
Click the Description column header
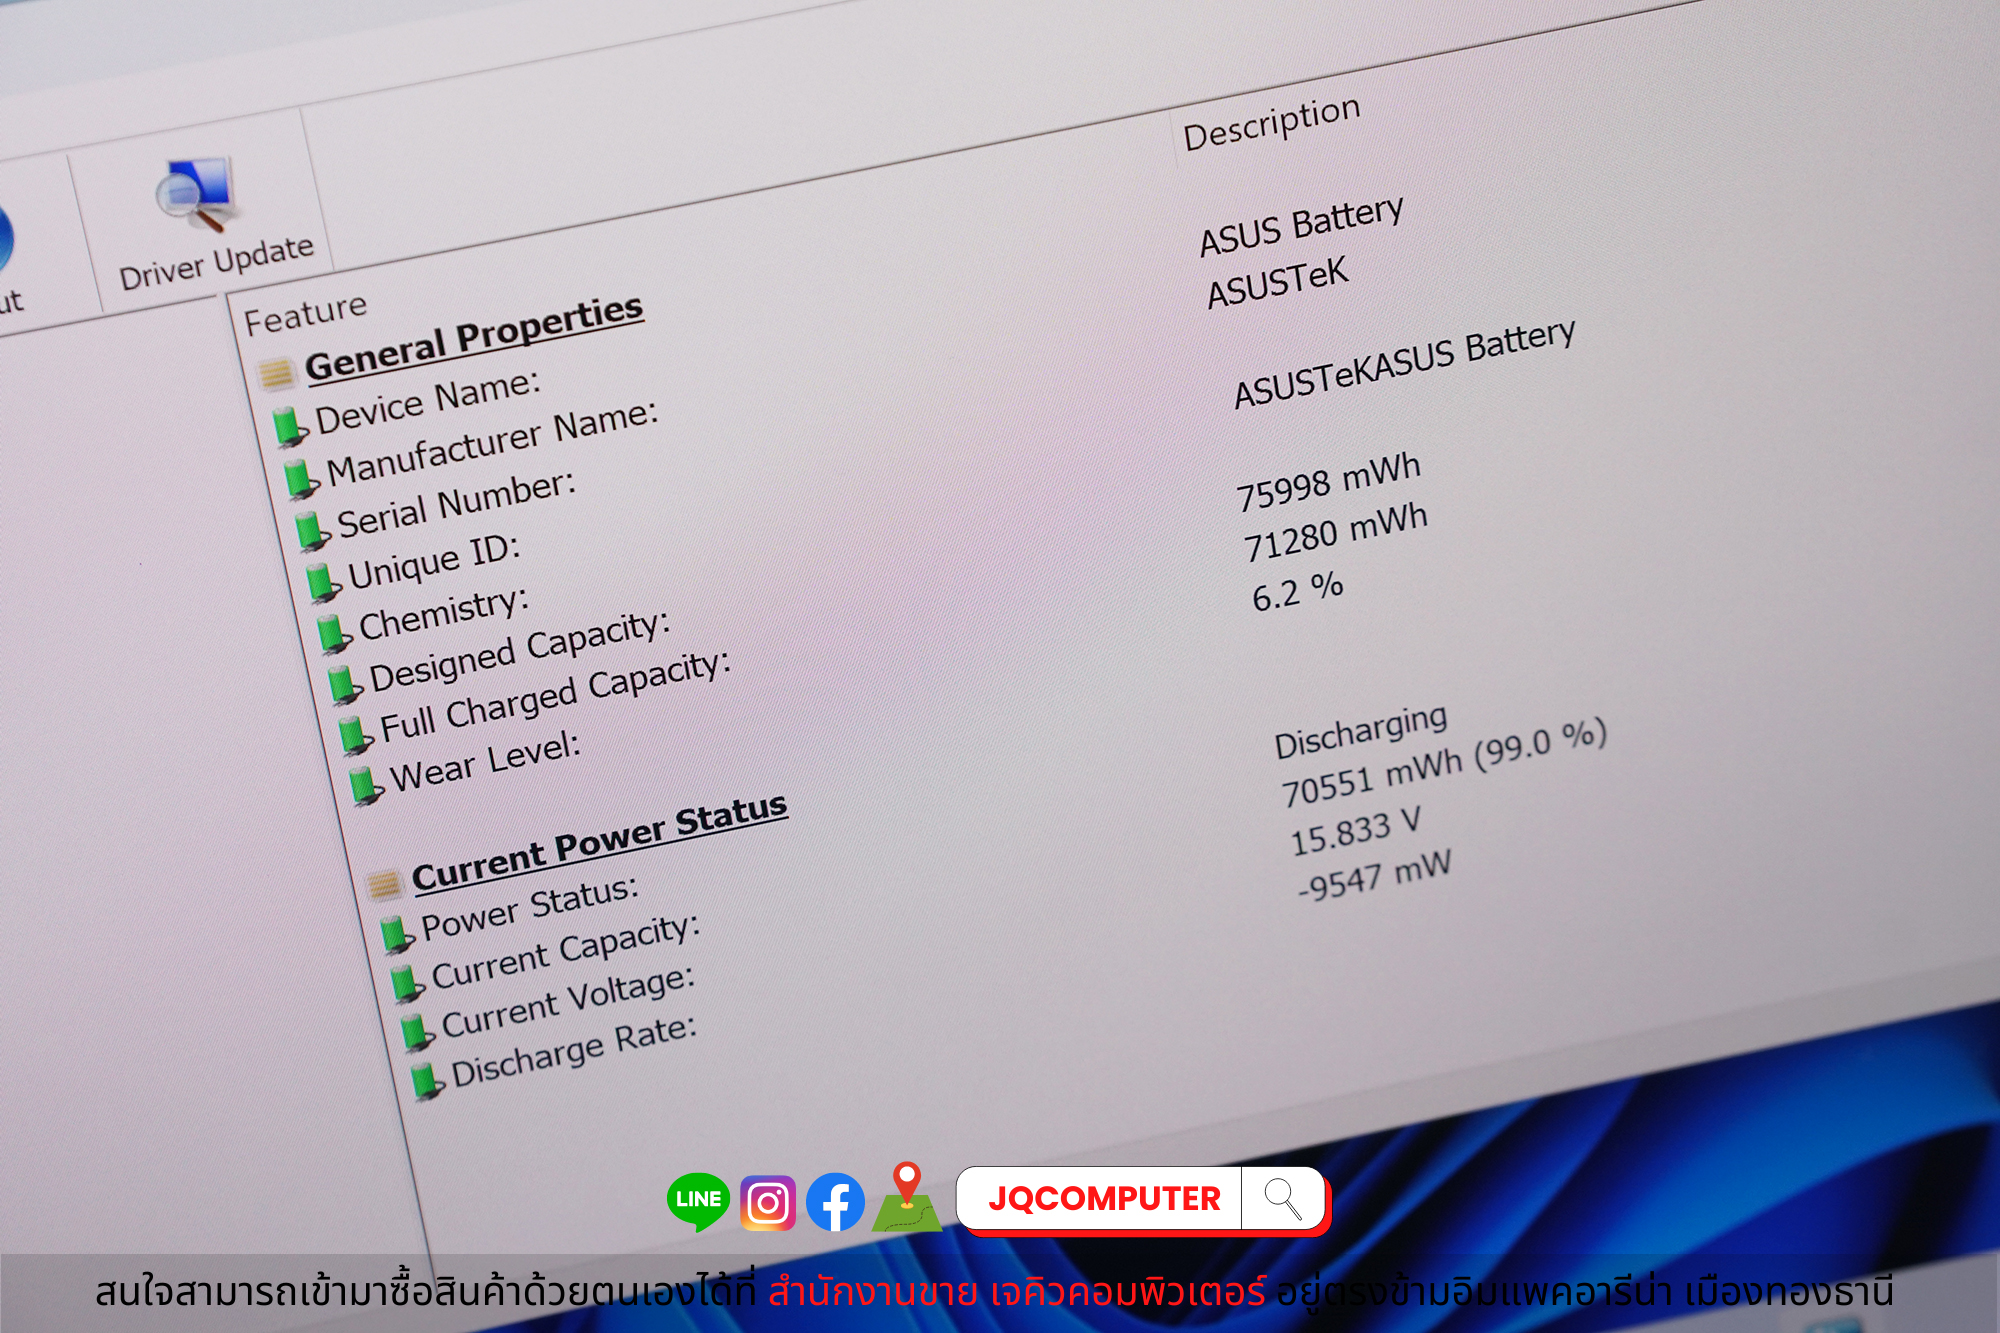coord(1272,124)
